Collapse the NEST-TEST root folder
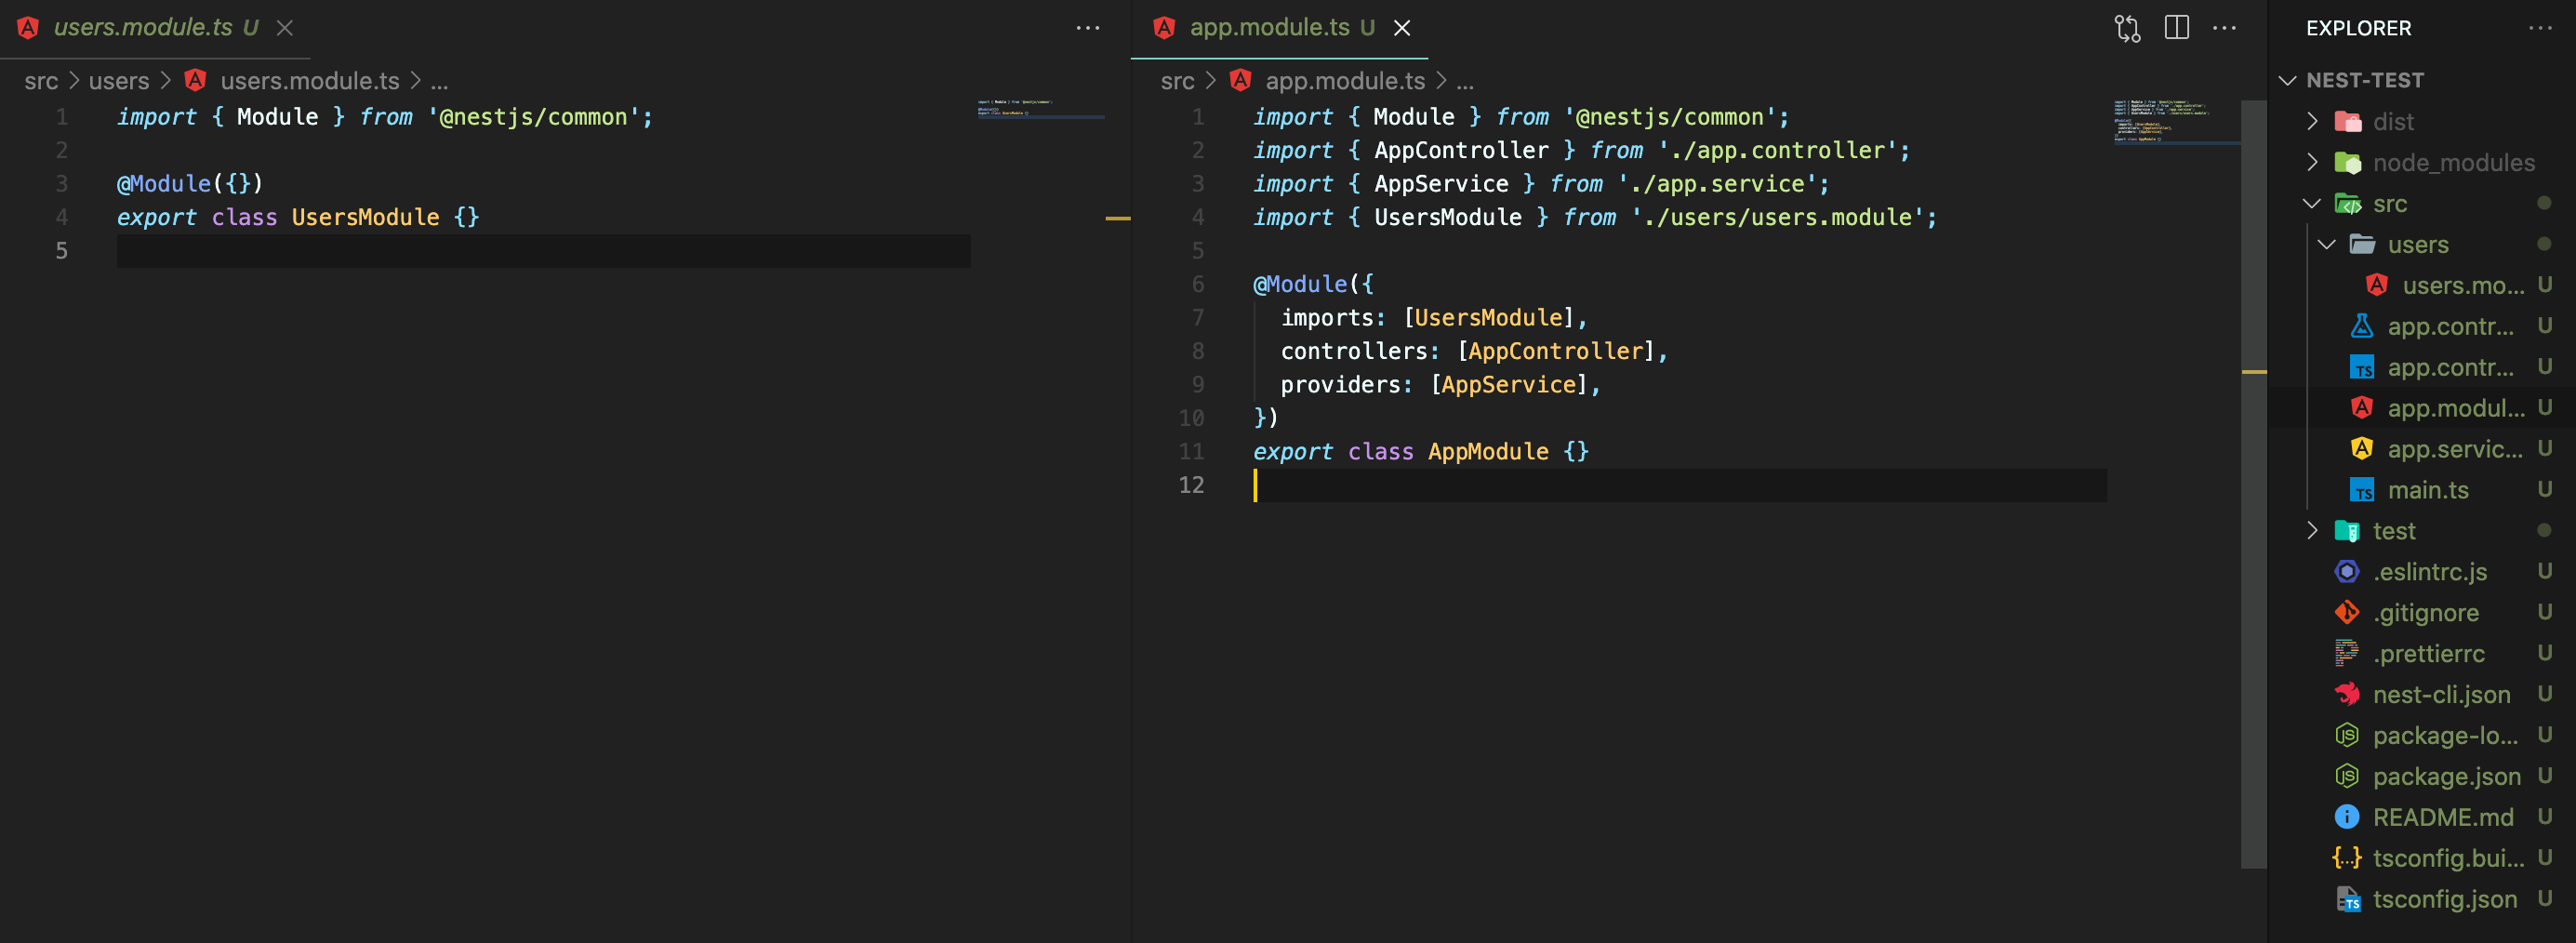 pos(2287,80)
